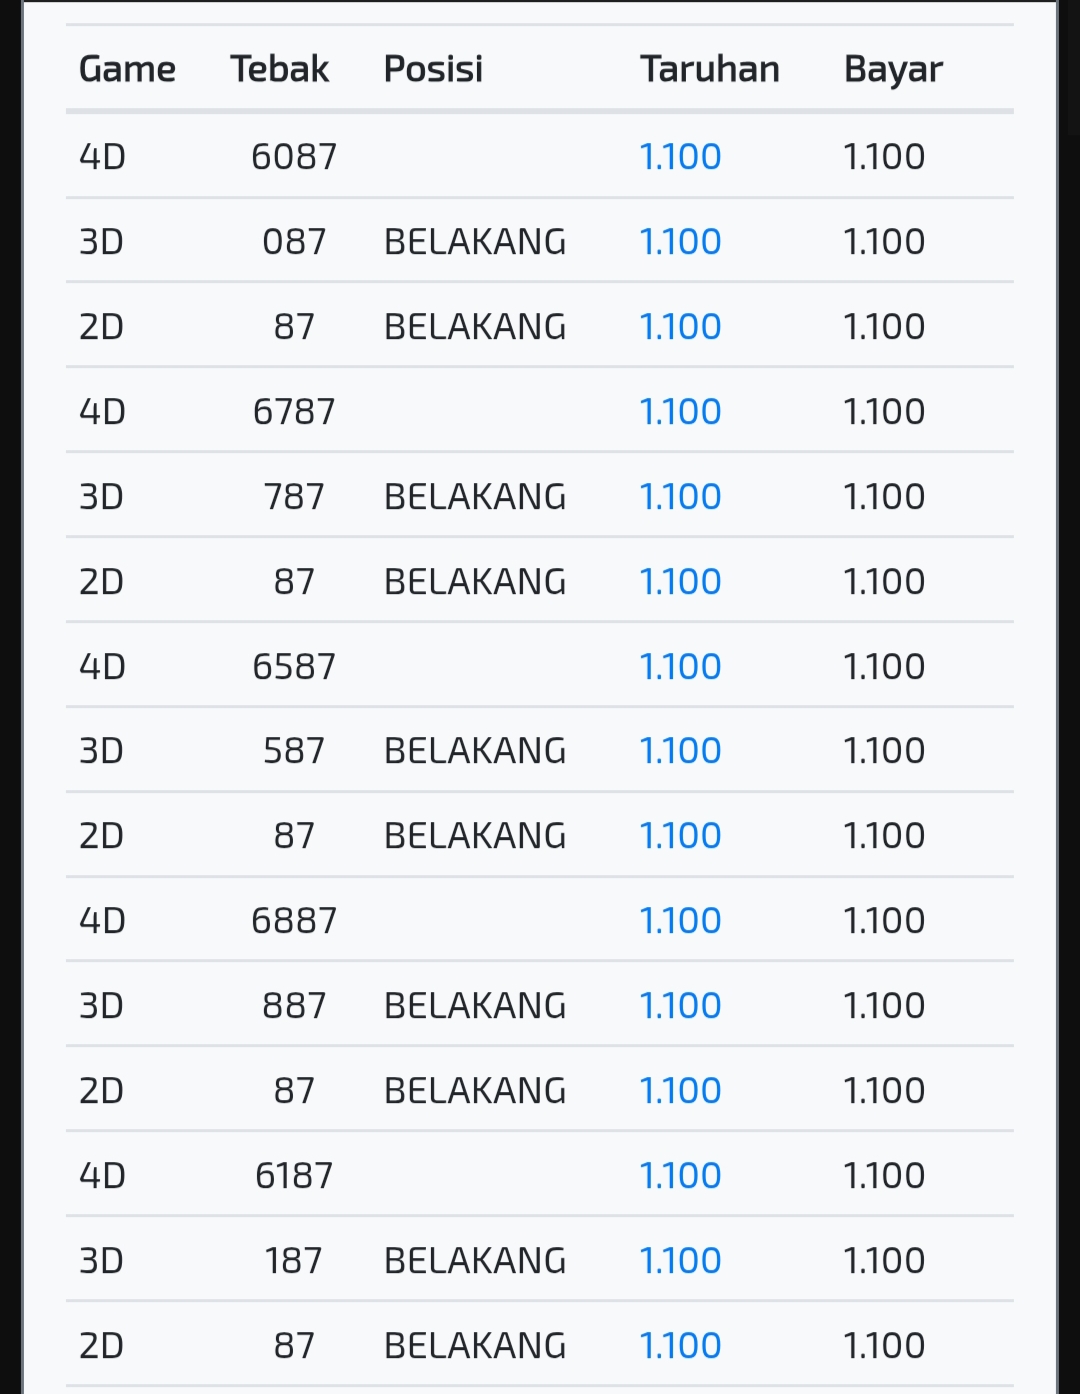Select the Bayar column header

(x=893, y=69)
